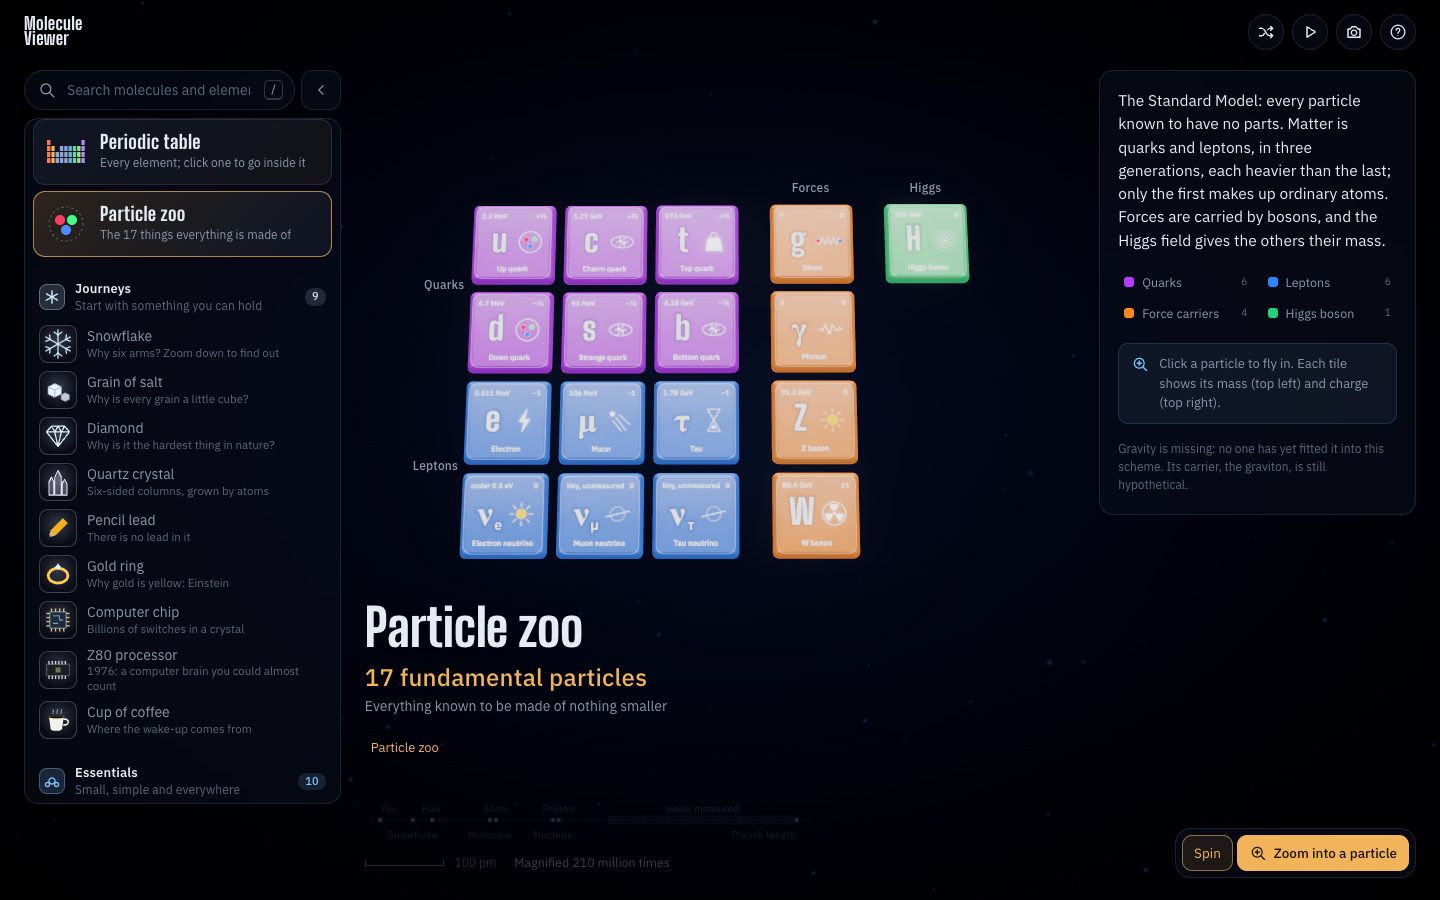Expand the Essentials section header
Screen dimensions: 1440x900
pos(182,781)
